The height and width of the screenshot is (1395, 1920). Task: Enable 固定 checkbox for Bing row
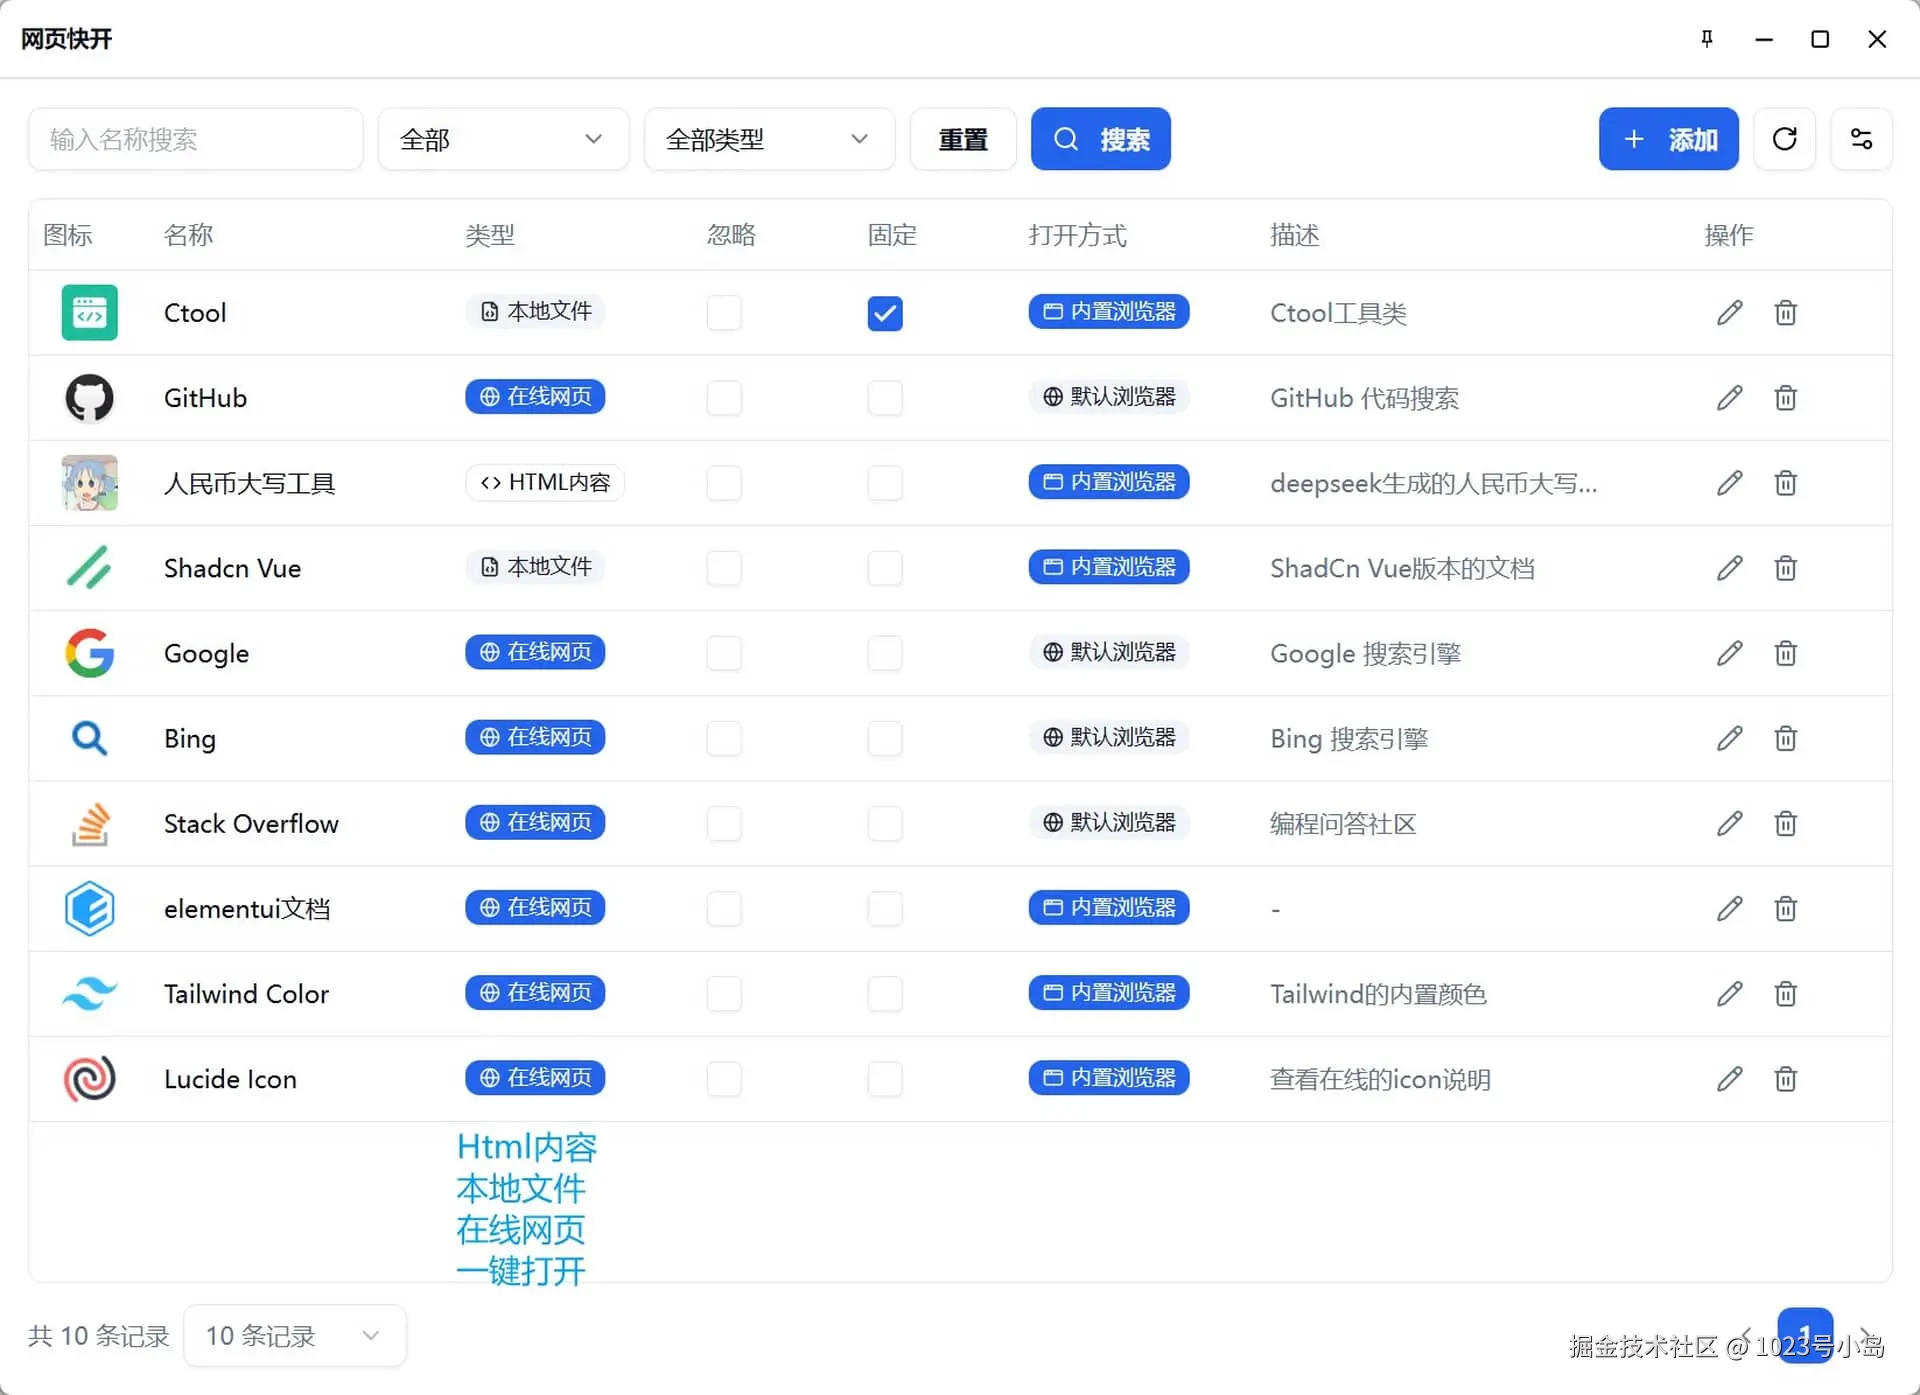click(x=885, y=739)
